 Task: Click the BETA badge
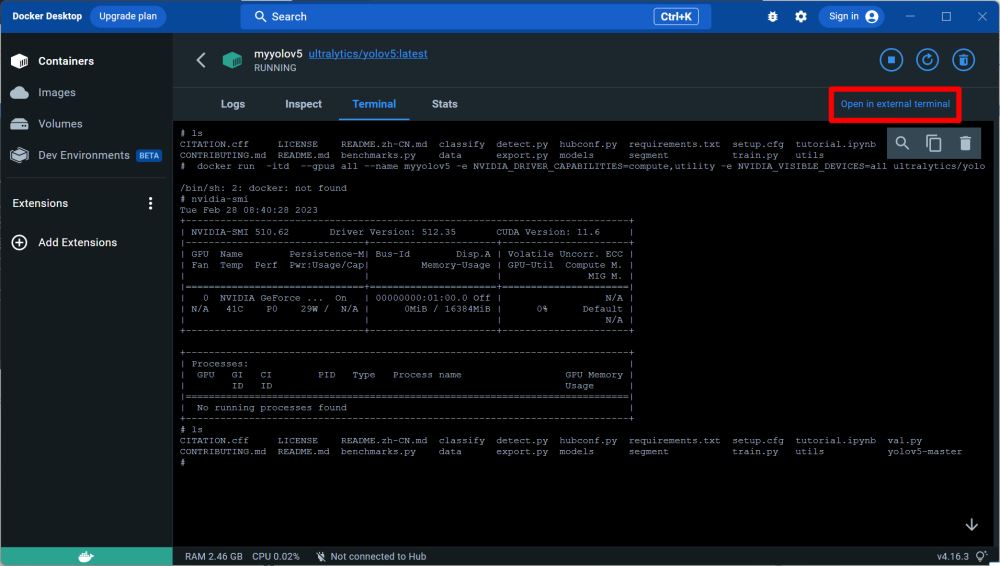[149, 155]
